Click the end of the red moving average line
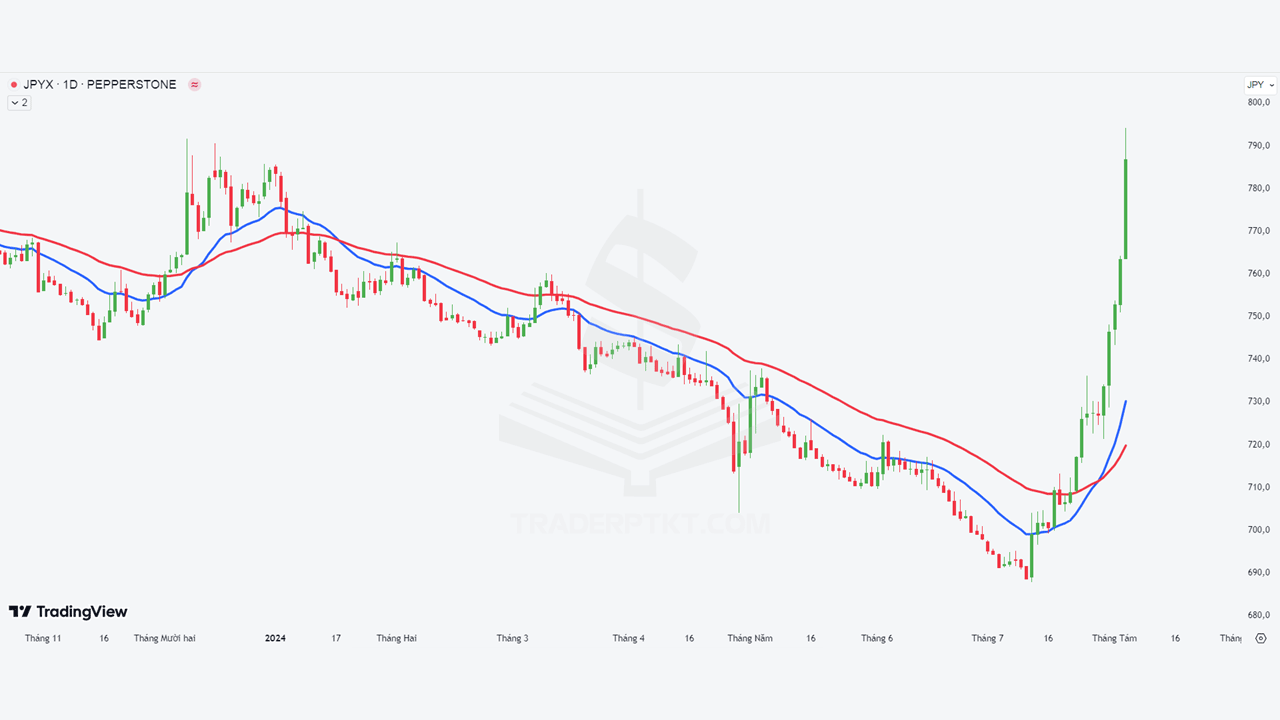 coord(1126,446)
